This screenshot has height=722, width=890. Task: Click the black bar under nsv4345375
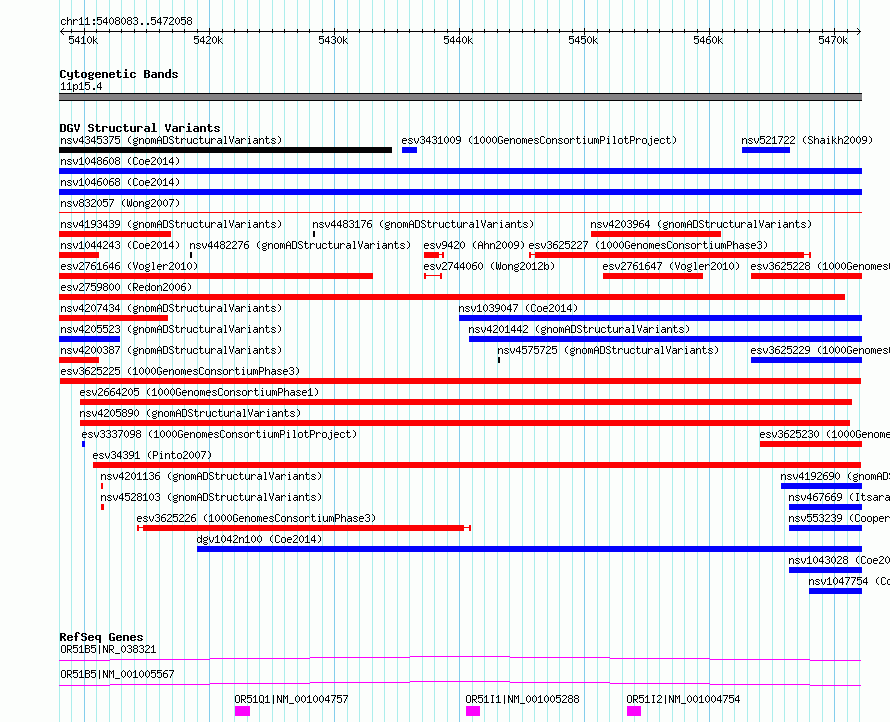225,150
